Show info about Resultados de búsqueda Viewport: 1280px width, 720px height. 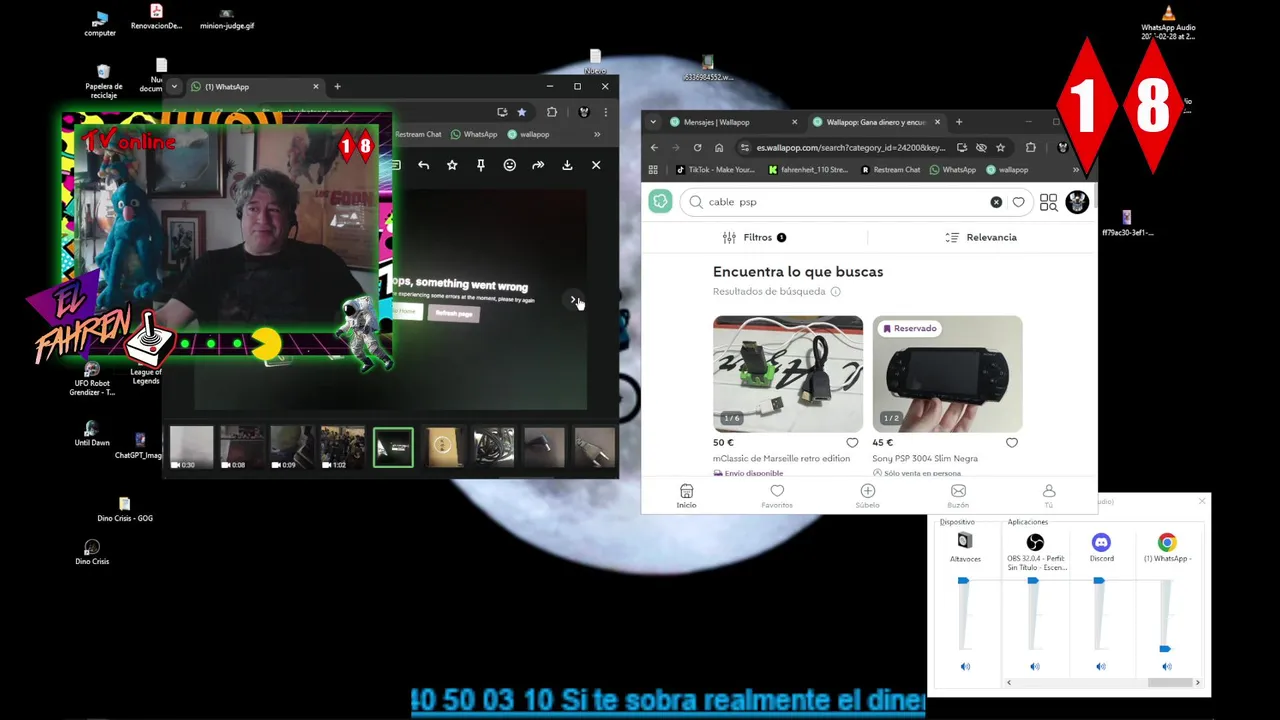(836, 292)
